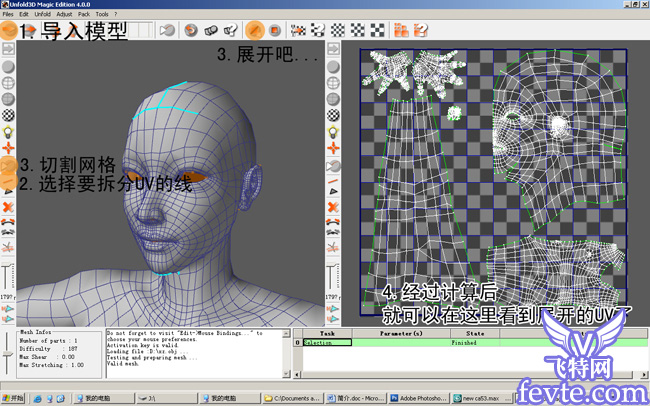This screenshot has height=406, width=650.
Task: Open Internet Explorer from quick launch
Action: pos(38,399)
